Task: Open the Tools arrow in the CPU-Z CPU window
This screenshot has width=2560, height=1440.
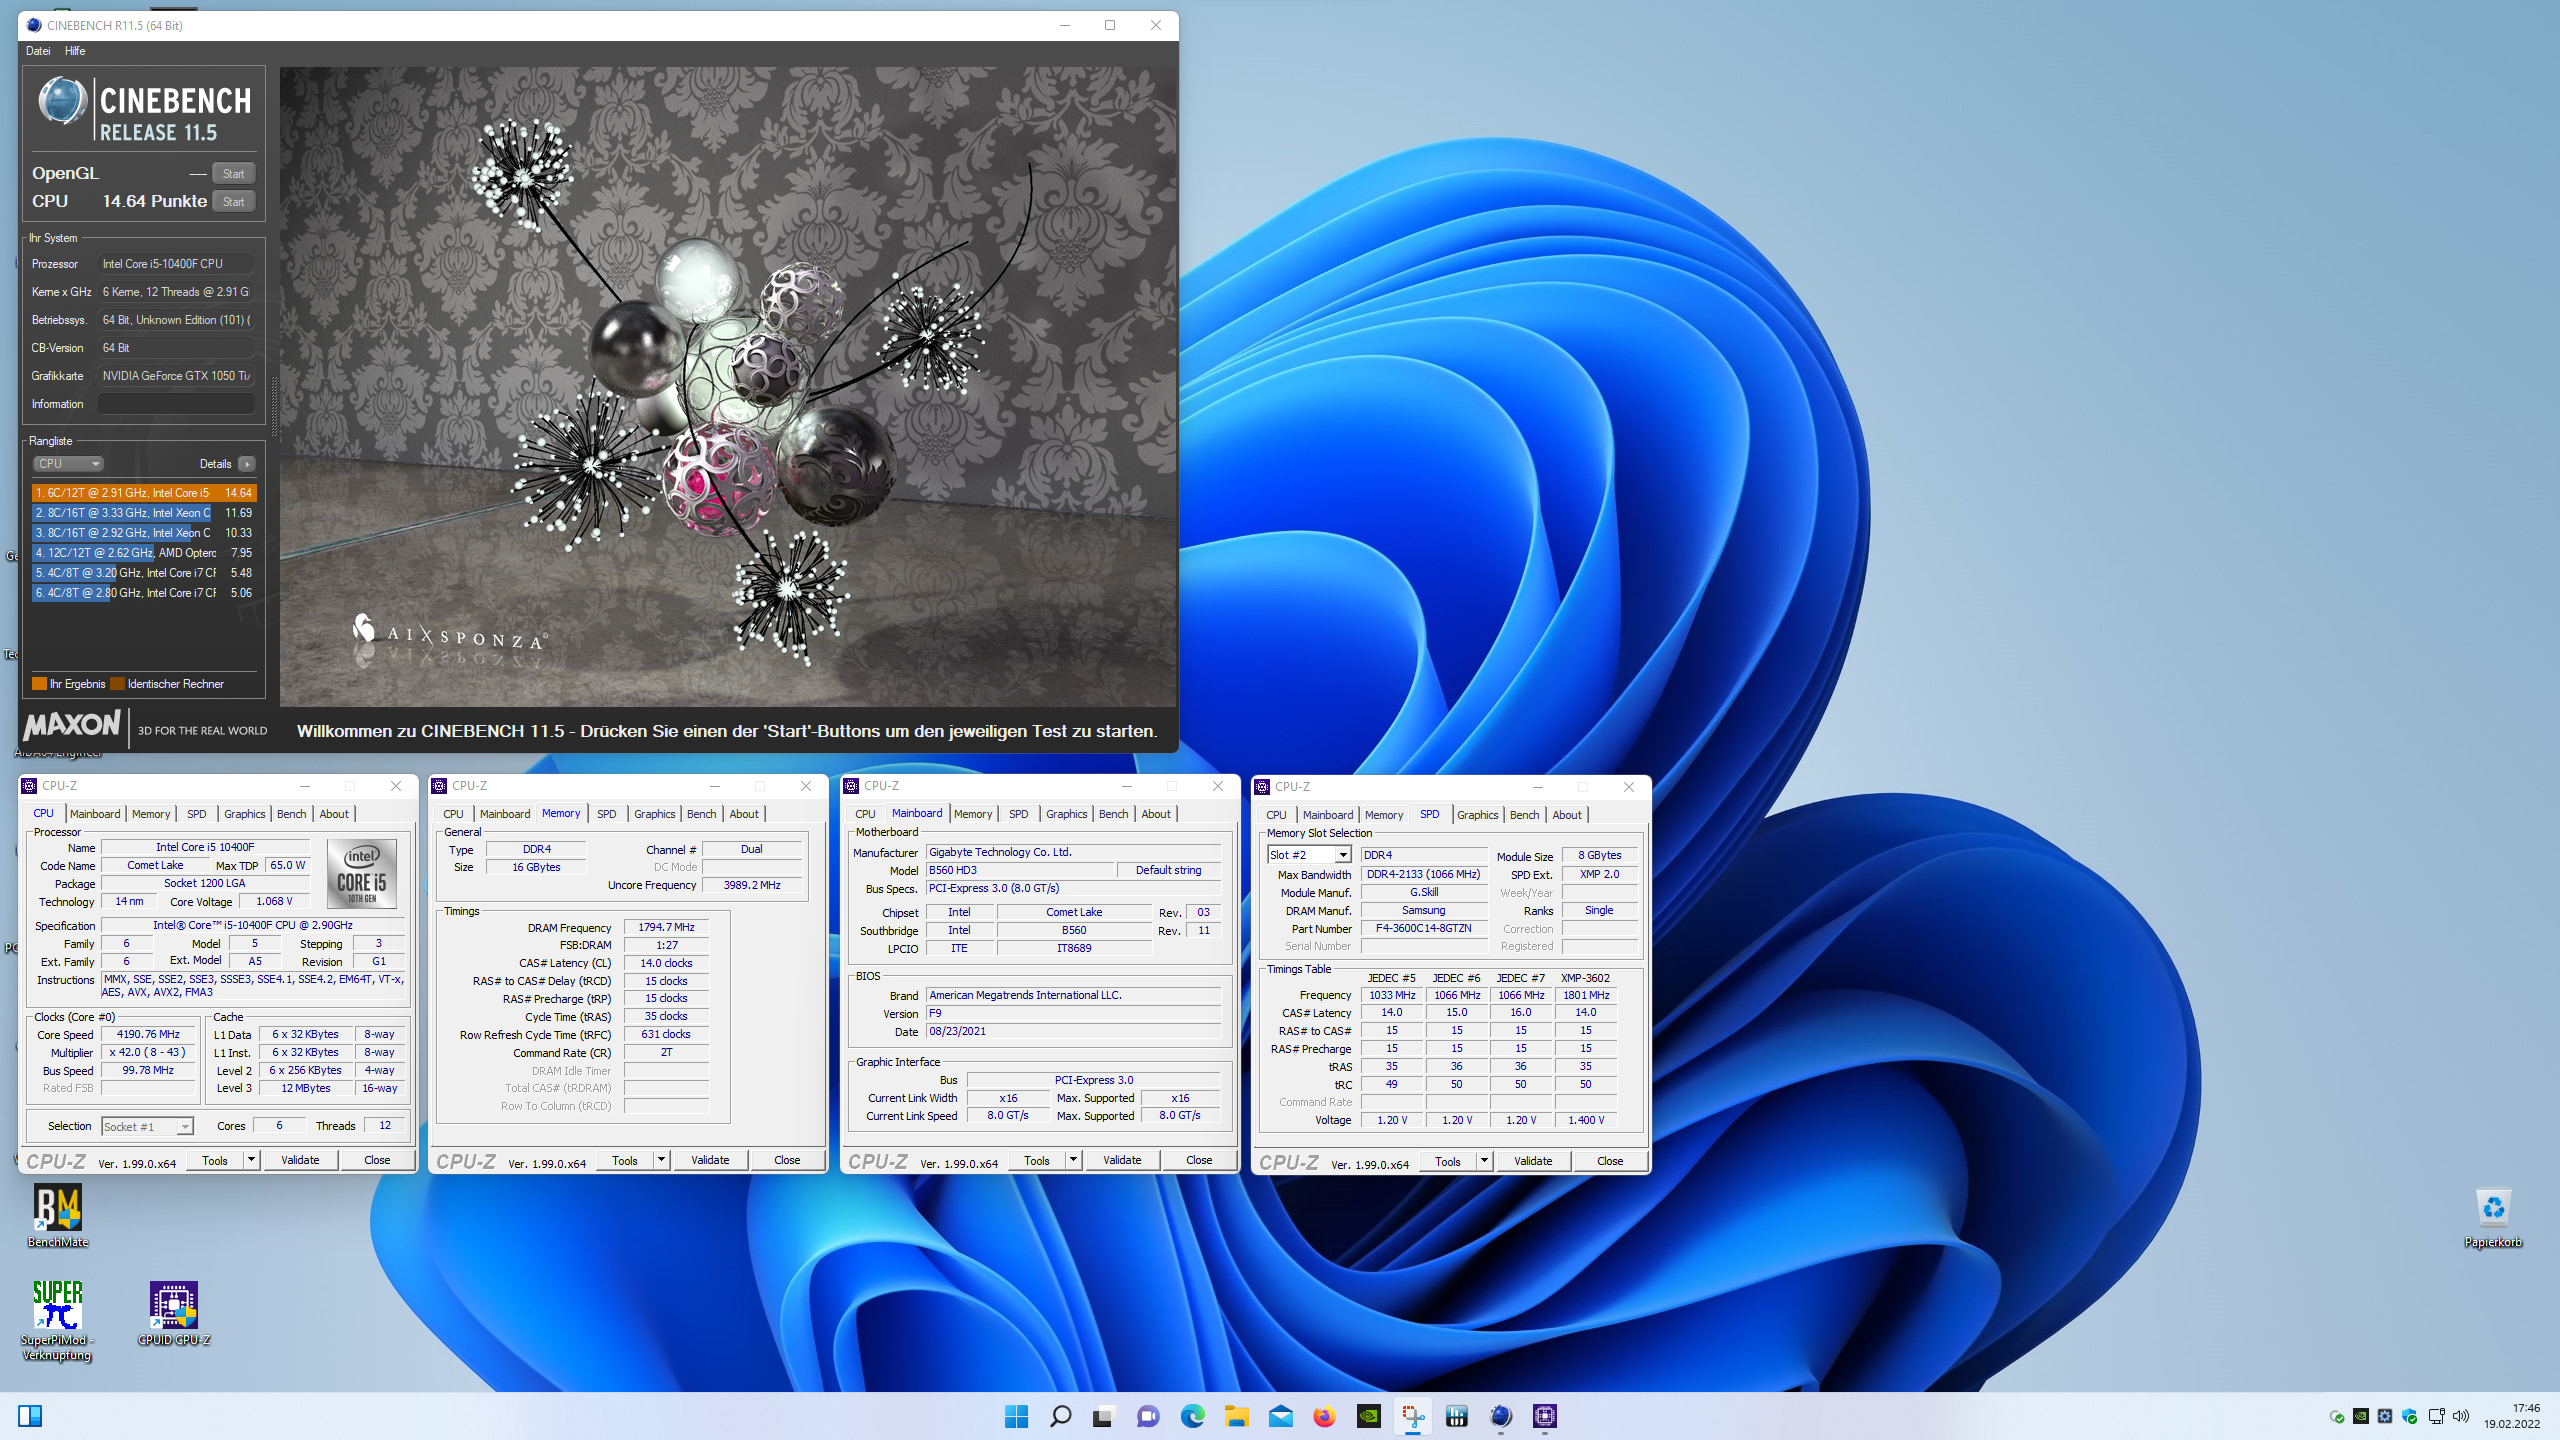Action: [251, 1160]
